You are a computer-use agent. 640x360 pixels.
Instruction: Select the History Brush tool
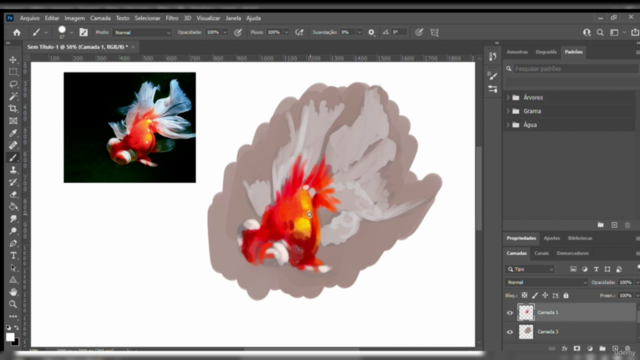13,182
